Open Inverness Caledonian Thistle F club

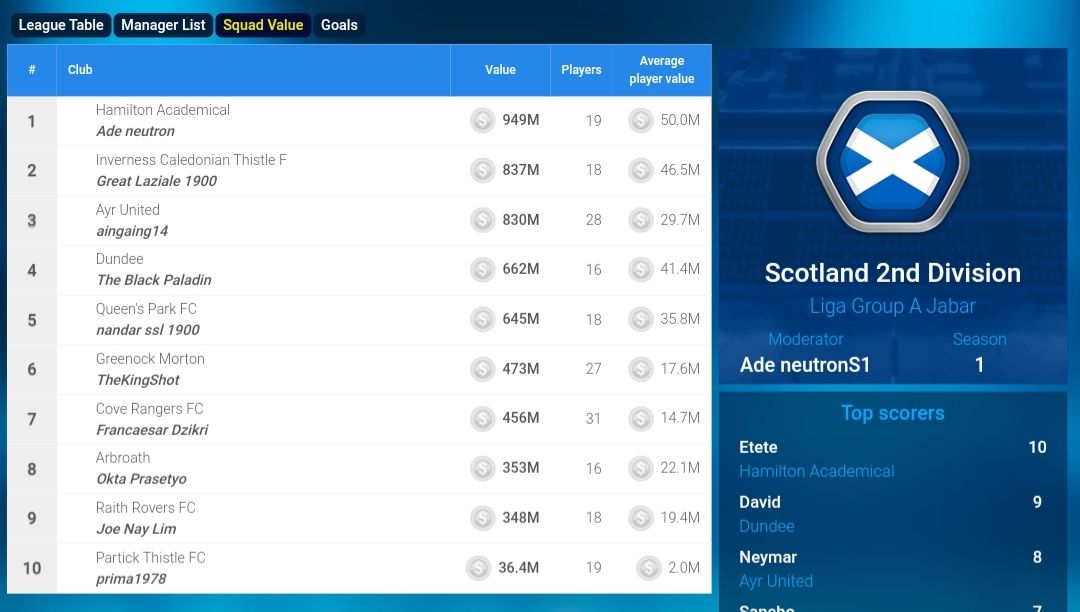191,160
